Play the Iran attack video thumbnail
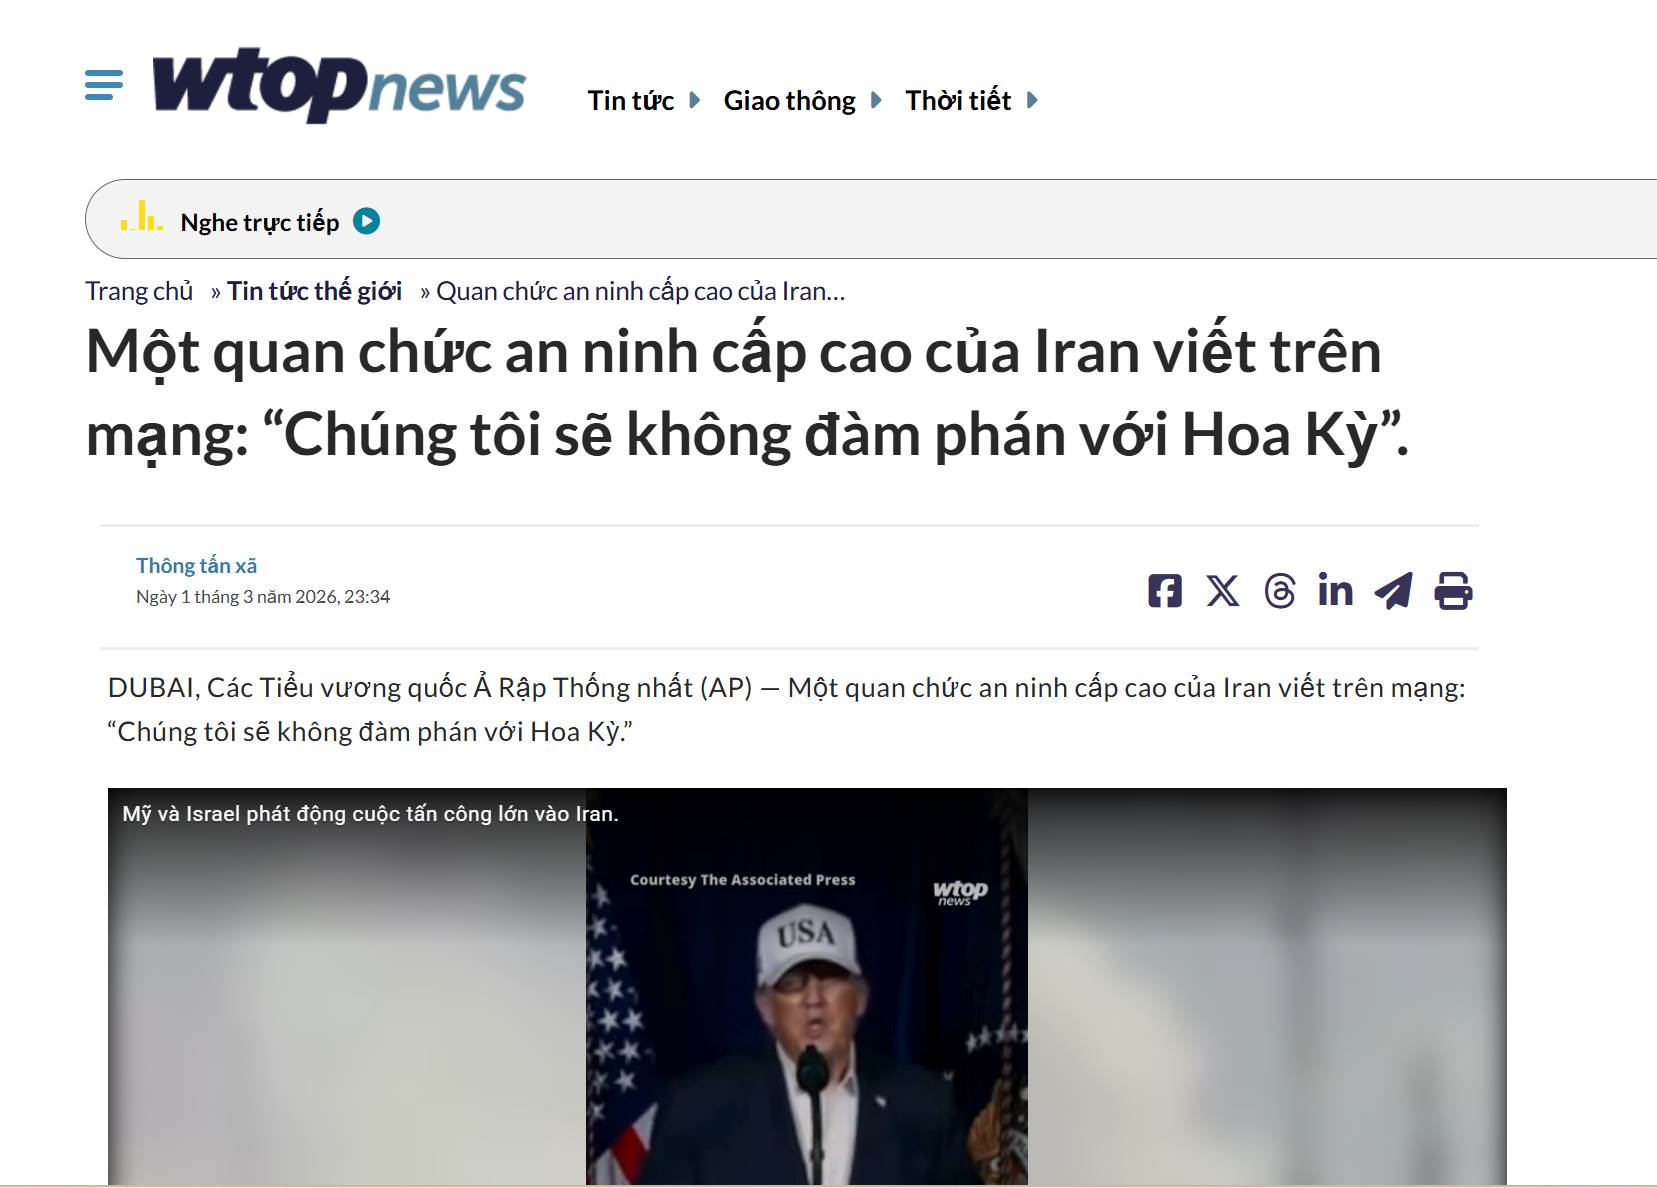Image resolution: width=1657 pixels, height=1188 pixels. (x=807, y=986)
